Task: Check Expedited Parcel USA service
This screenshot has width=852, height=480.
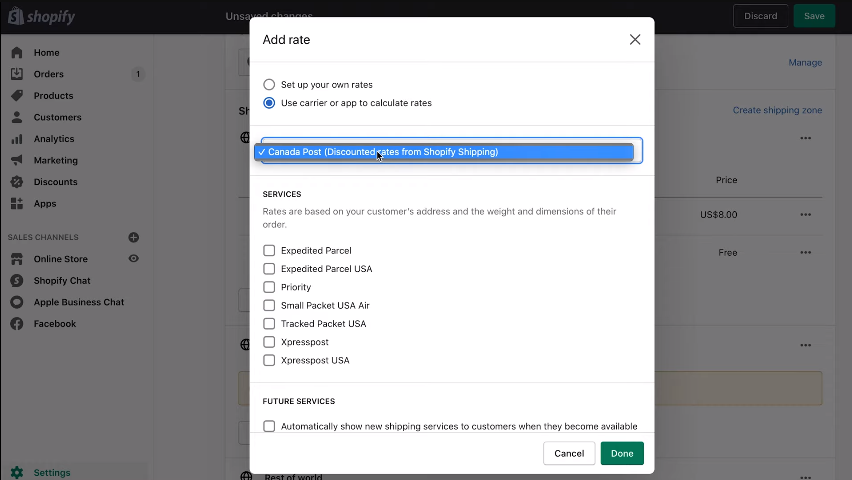Action: click(269, 269)
